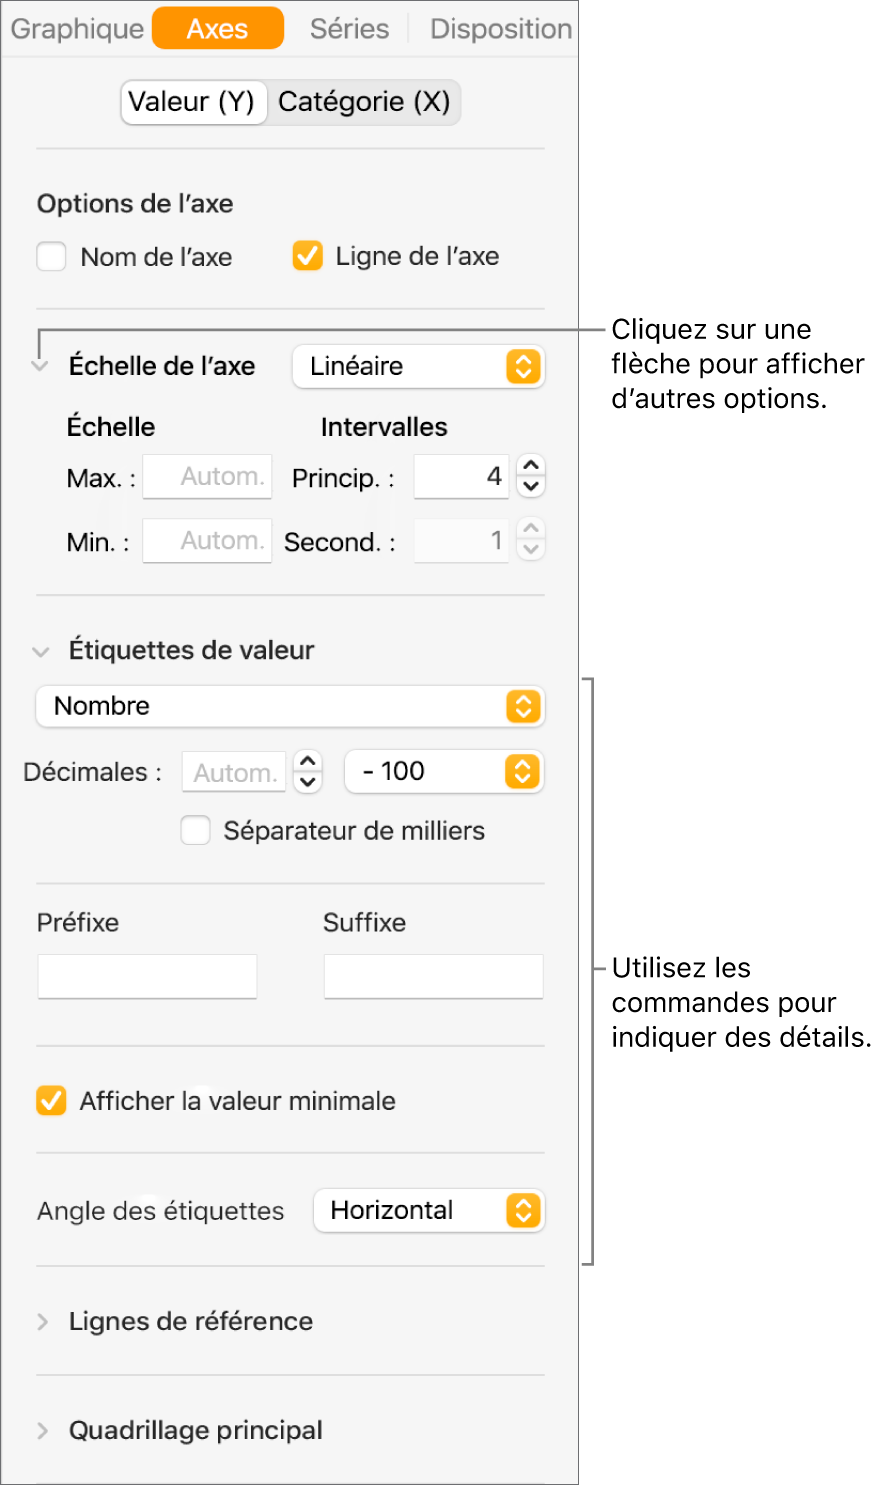Viewport: 884px width, 1485px height.
Task: Open the -100 negative number format dropdown
Action: (444, 772)
